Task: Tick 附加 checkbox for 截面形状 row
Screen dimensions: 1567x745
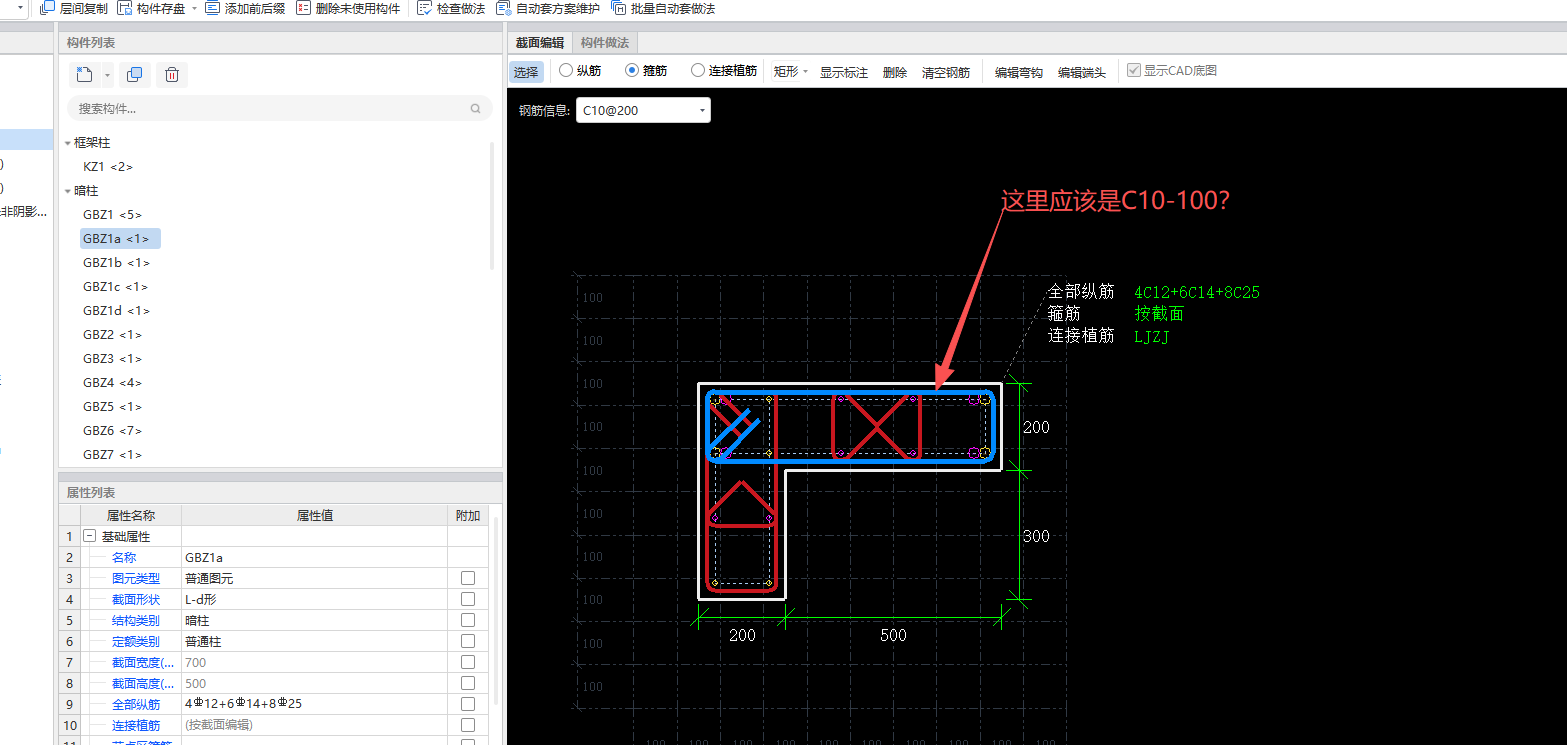Action: click(x=468, y=599)
